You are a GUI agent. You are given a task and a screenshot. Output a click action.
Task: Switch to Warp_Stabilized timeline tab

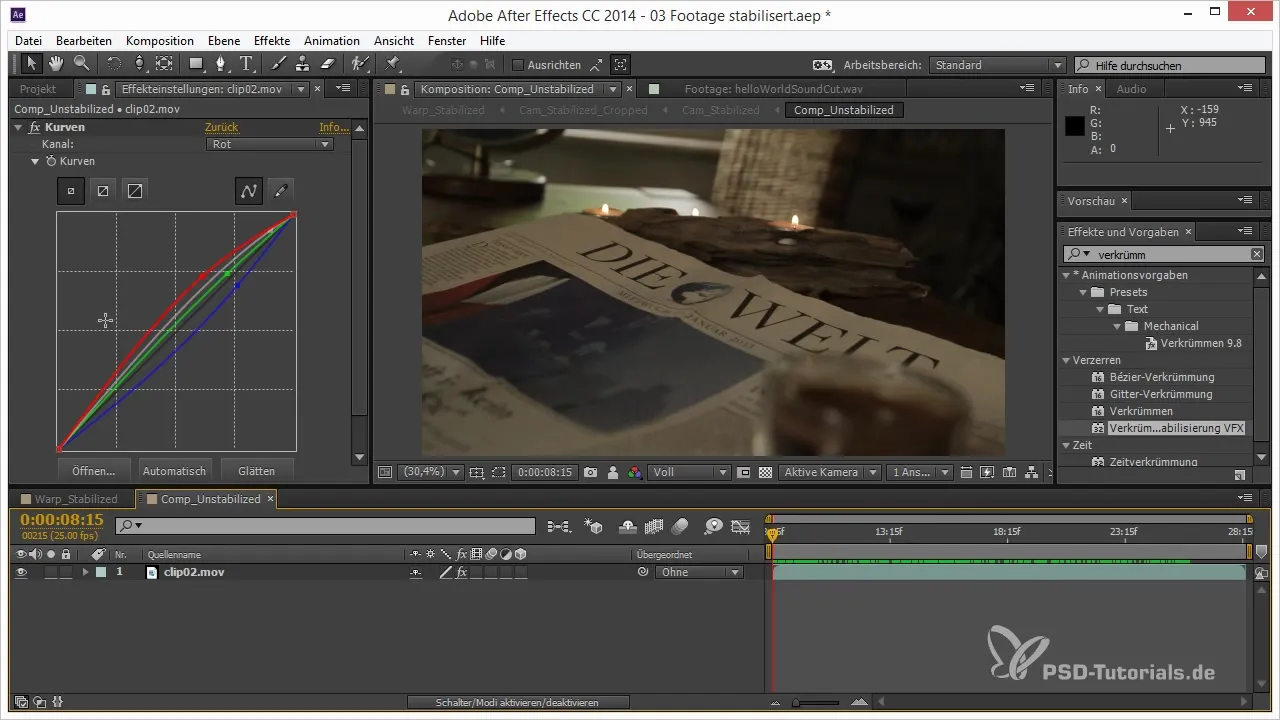pyautogui.click(x=76, y=499)
